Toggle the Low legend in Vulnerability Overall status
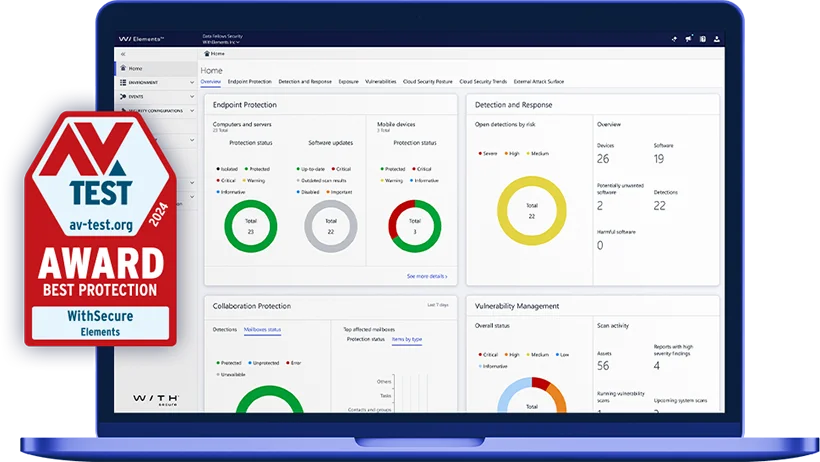Screen dimensions: 820x462 point(562,355)
